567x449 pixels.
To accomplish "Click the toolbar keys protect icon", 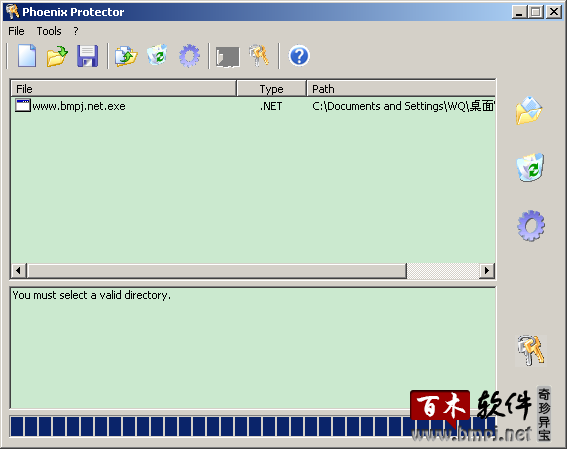I will tap(259, 55).
